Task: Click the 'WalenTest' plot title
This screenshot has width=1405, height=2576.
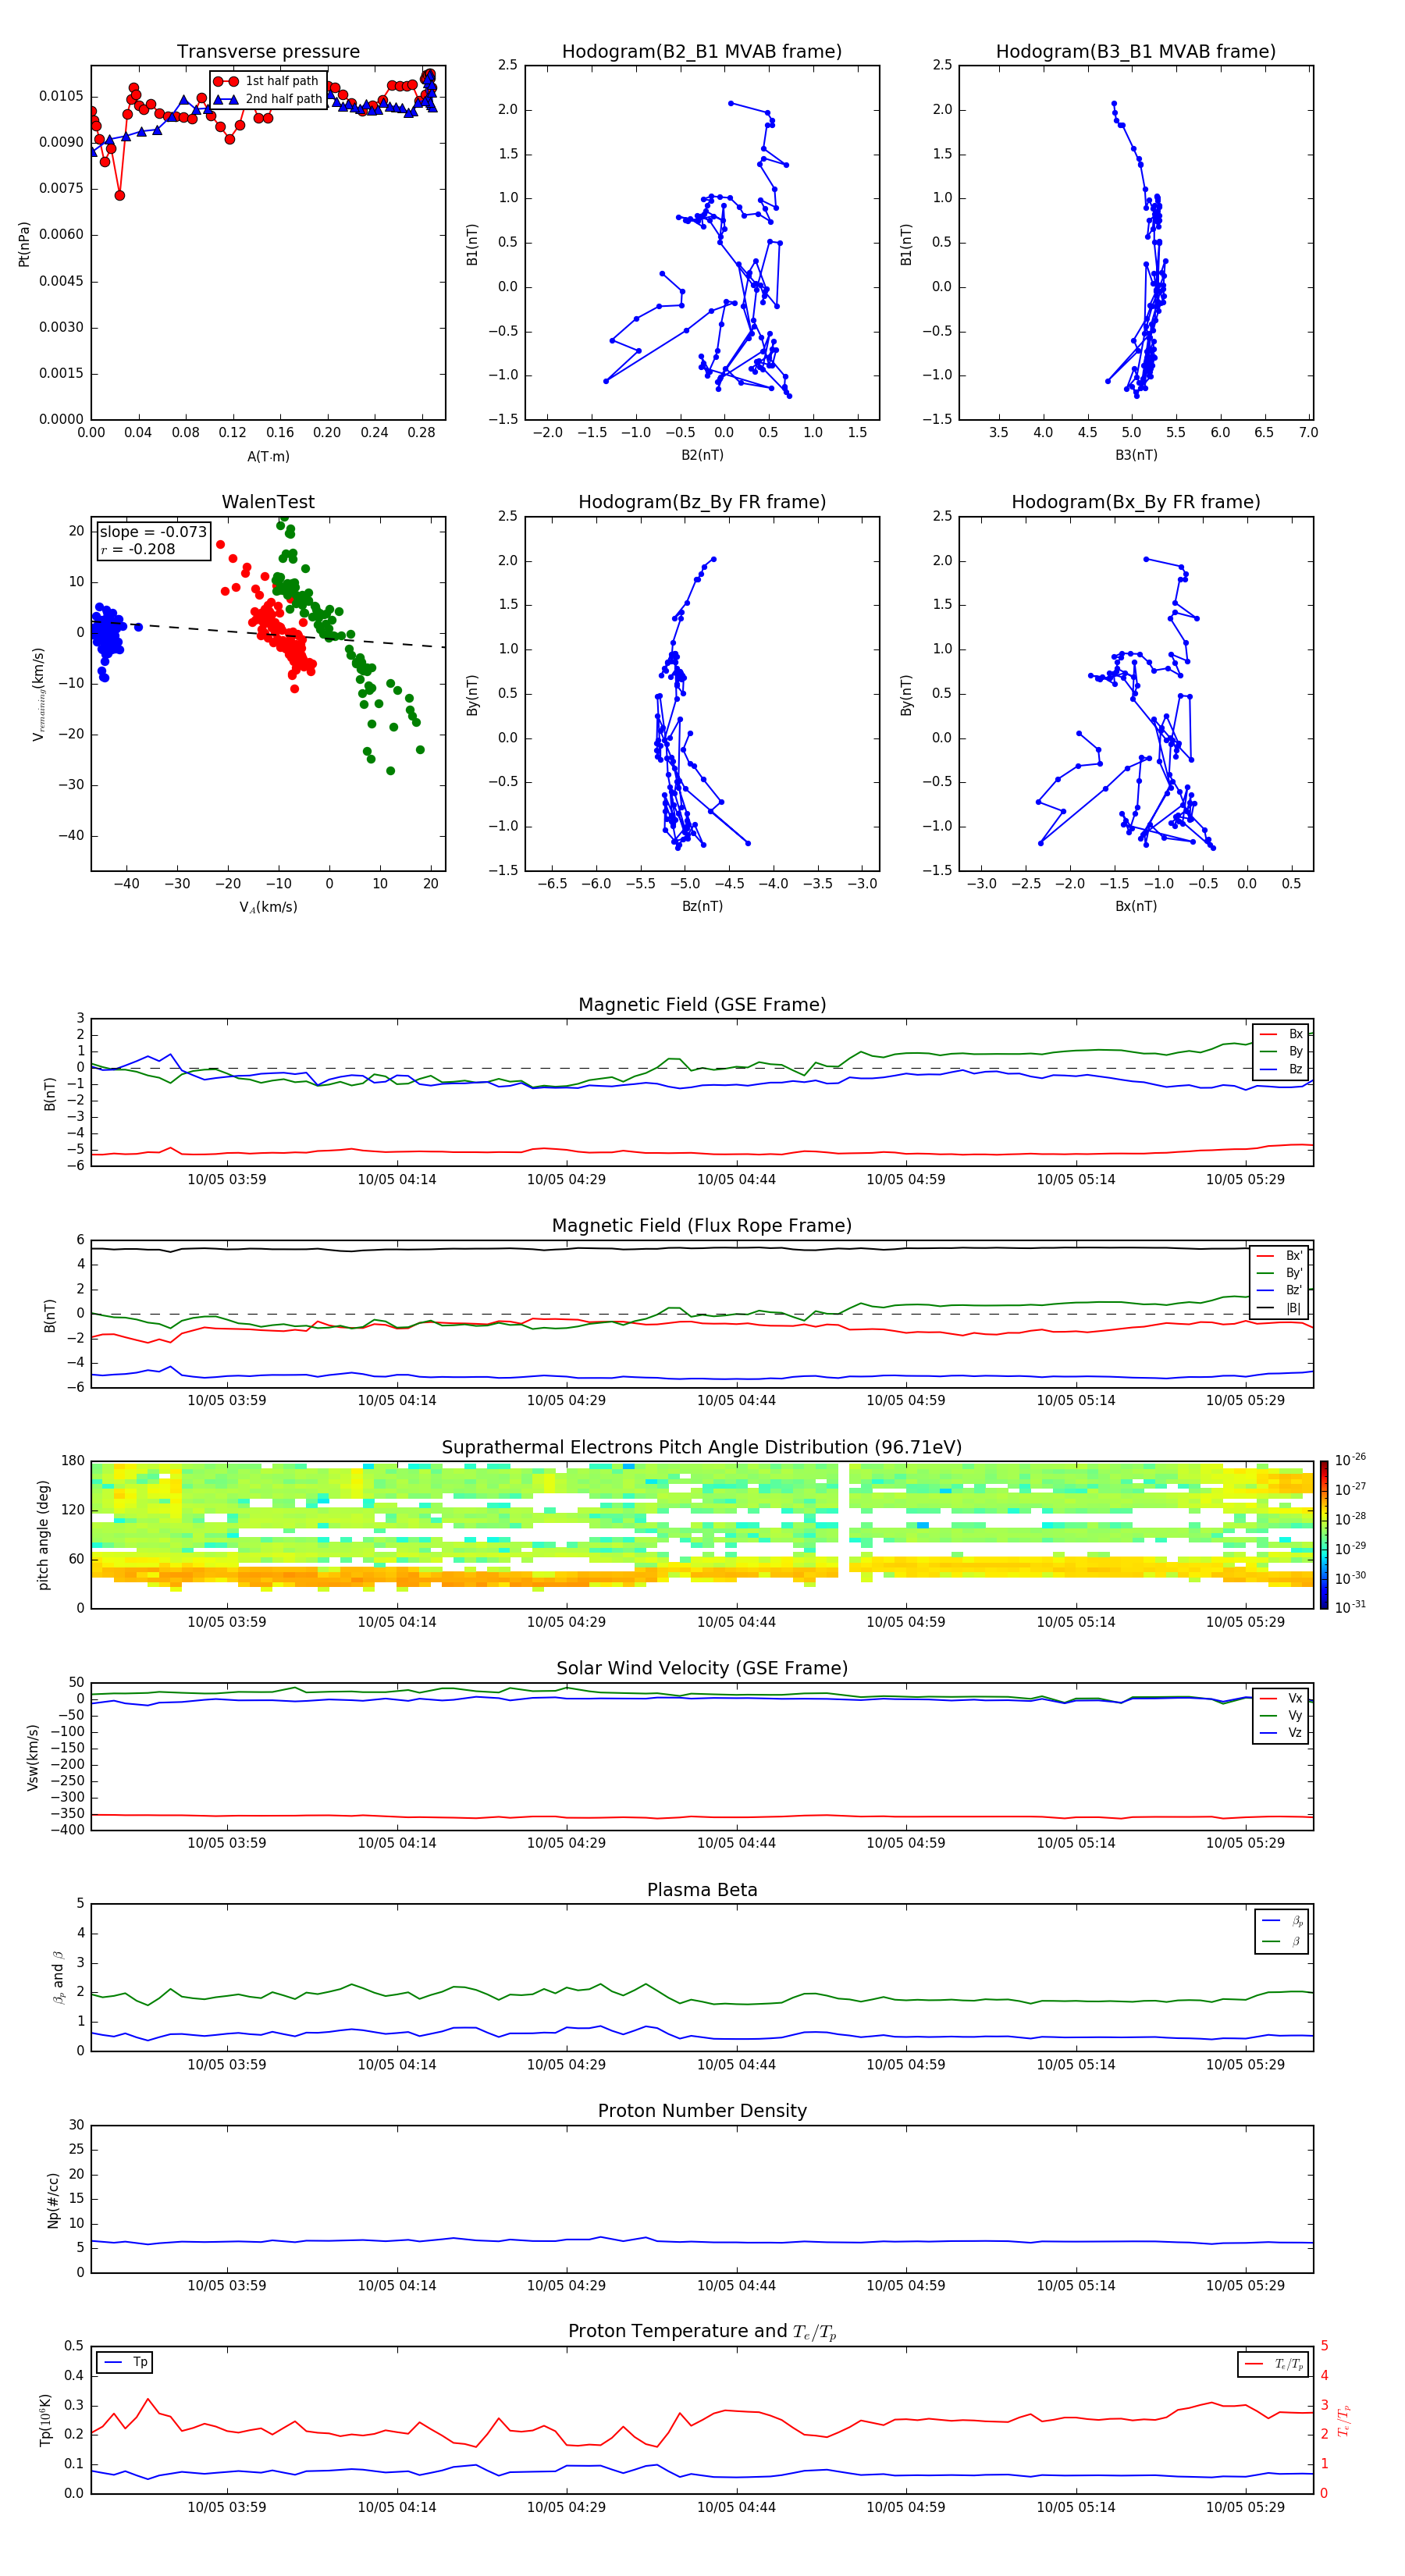Action: click(x=268, y=502)
